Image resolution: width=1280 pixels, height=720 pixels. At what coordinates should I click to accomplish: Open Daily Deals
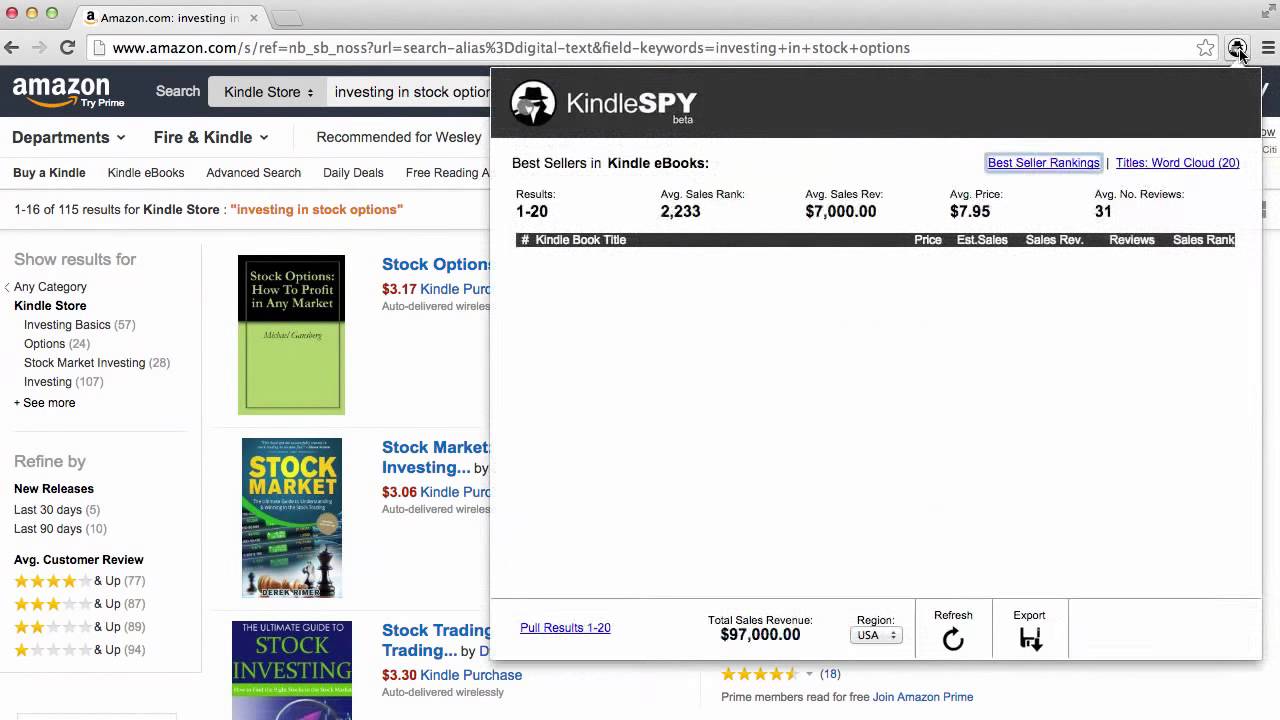pyautogui.click(x=353, y=173)
